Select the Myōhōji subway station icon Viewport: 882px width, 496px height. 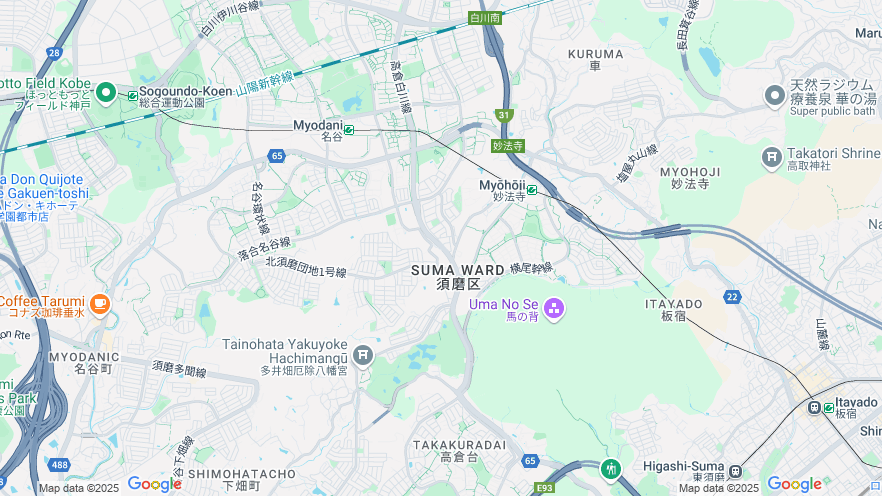532,190
